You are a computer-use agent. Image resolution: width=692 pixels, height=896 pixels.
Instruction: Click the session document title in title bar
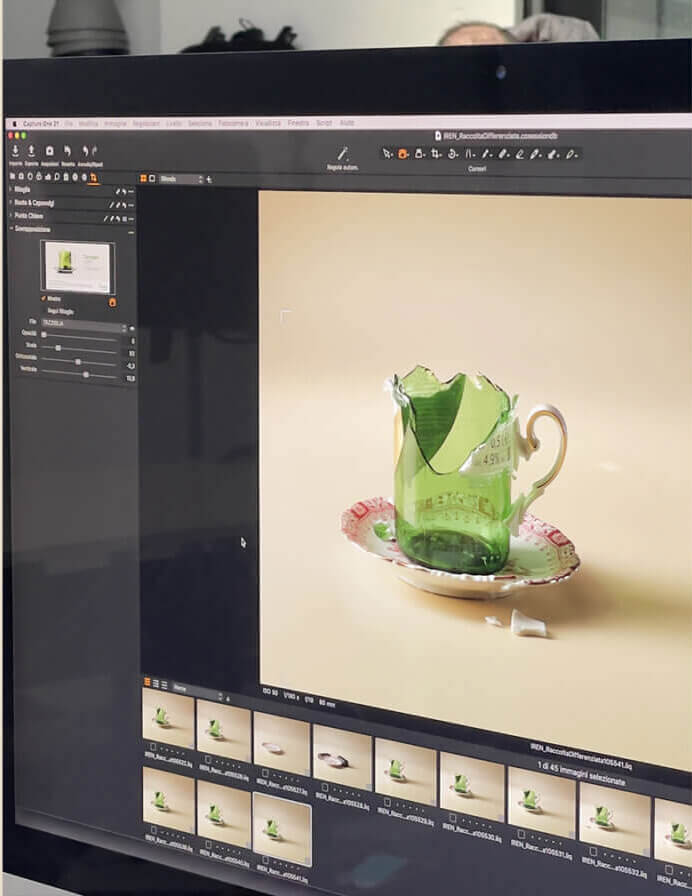(496, 136)
